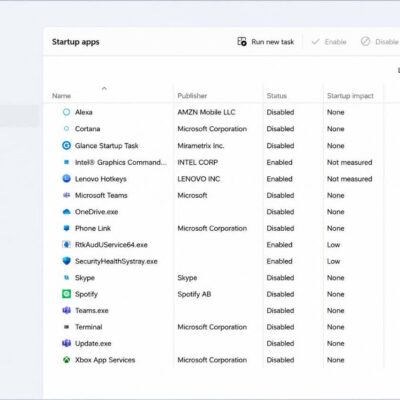Select the Alexa row name
This screenshot has width=400, height=400.
pos(84,112)
